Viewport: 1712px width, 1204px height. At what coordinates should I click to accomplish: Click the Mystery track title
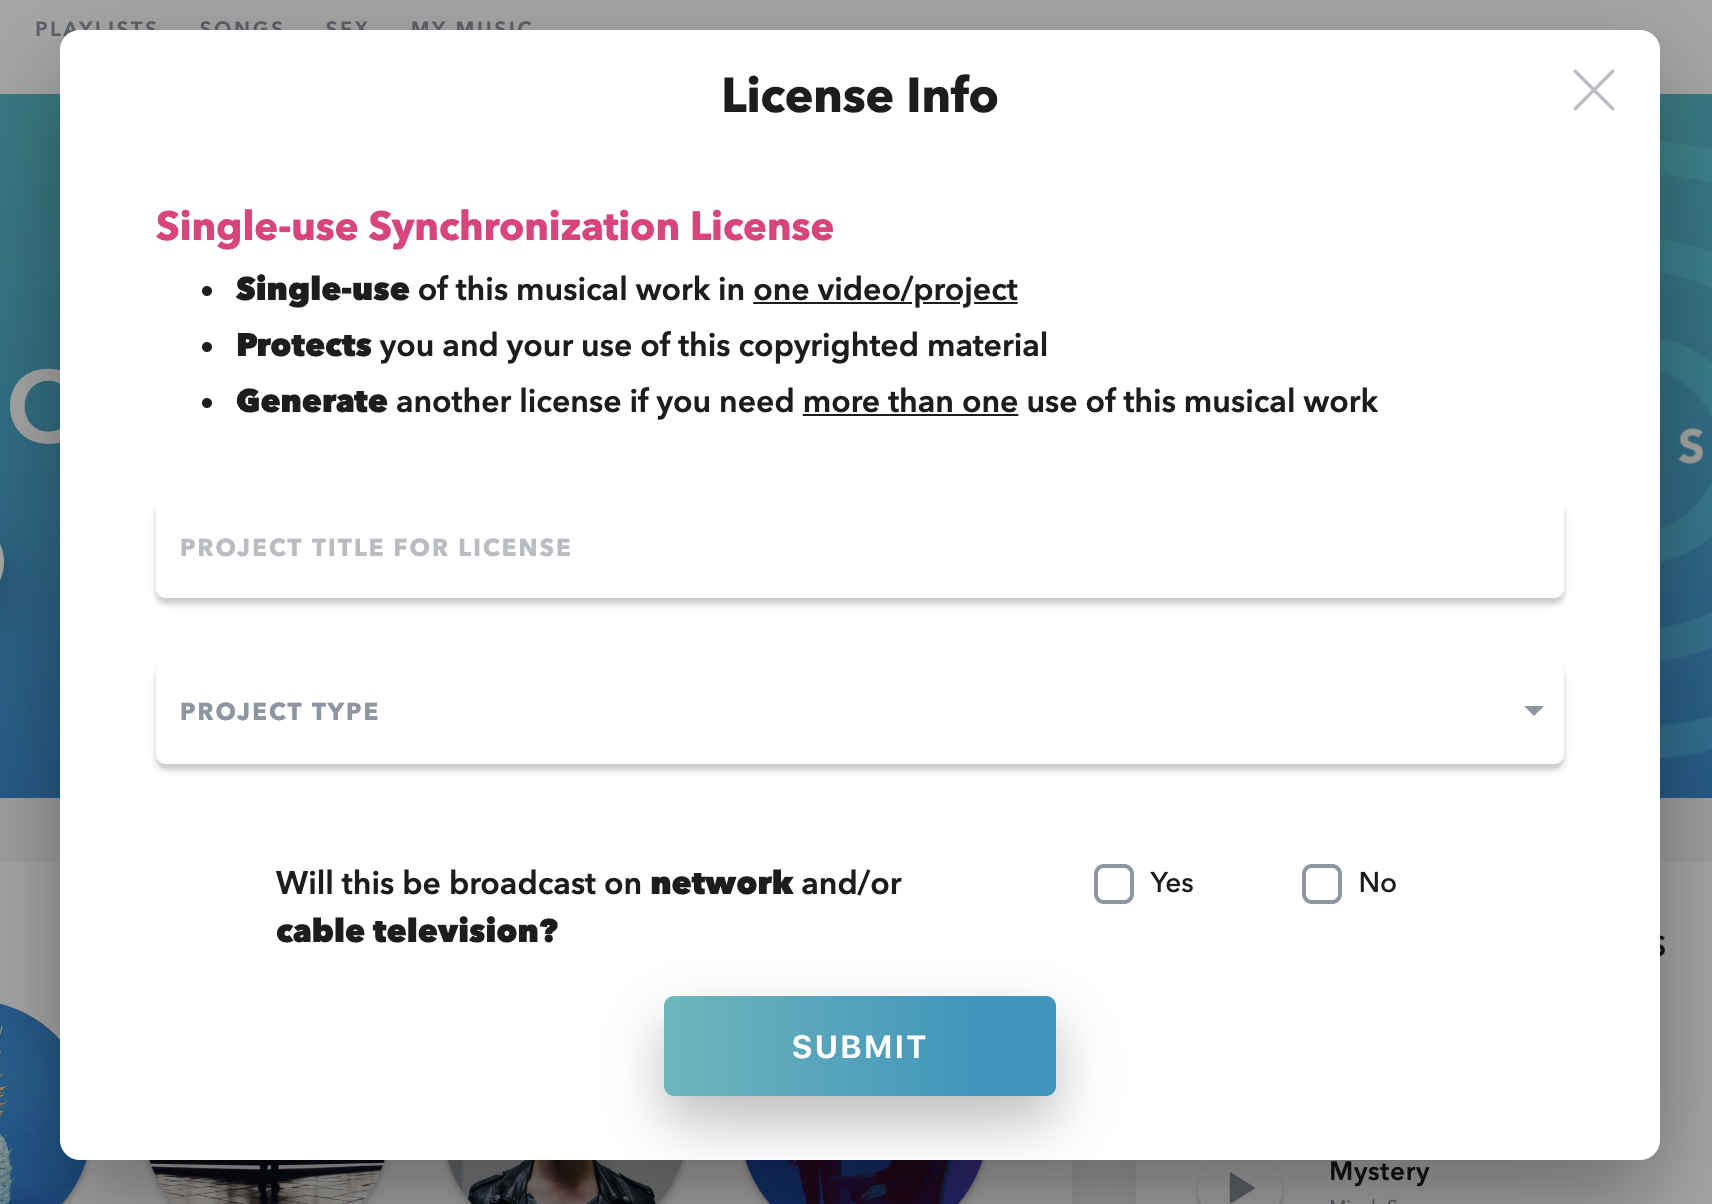coord(1379,1172)
